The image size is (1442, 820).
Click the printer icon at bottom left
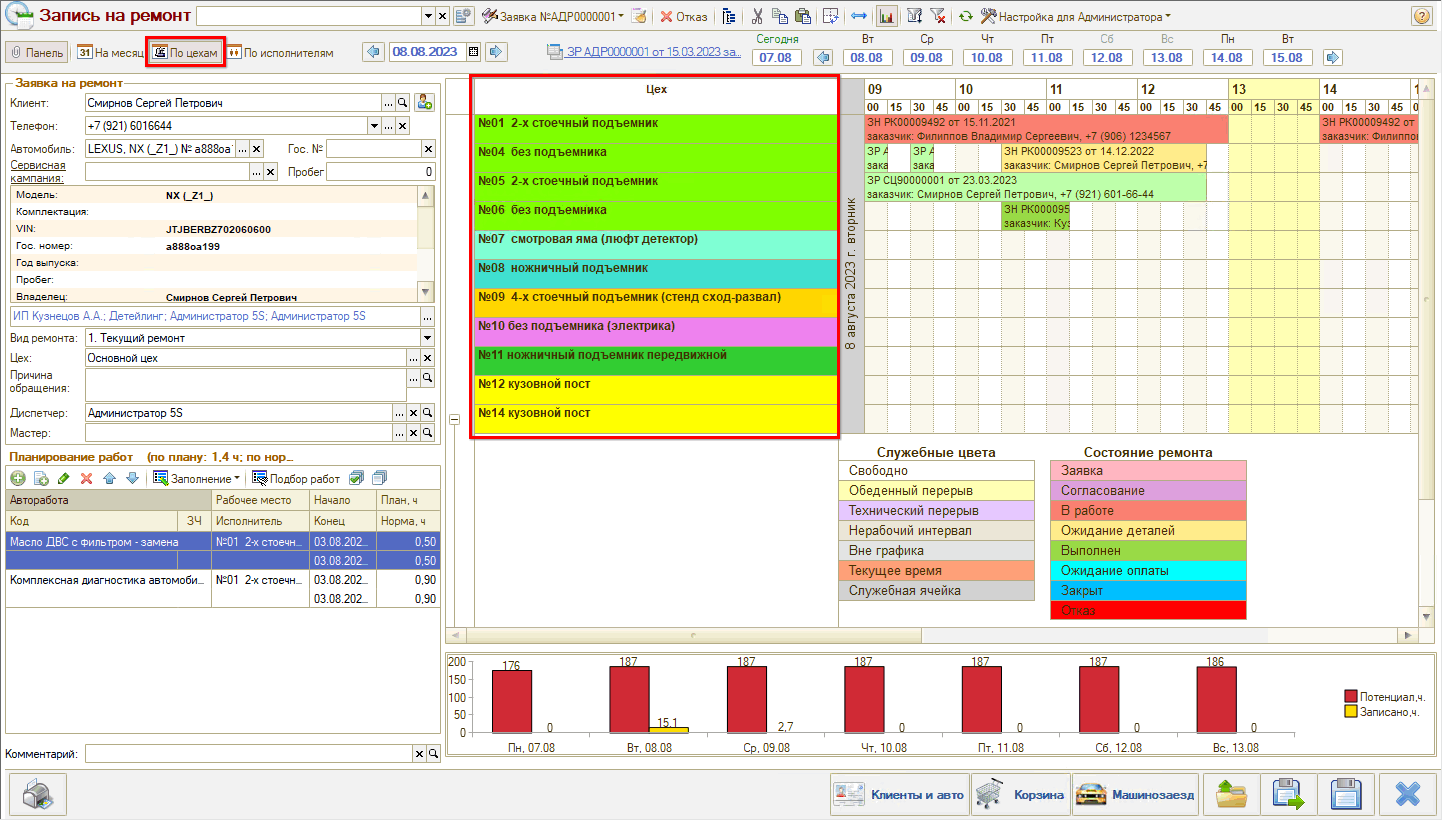click(37, 795)
